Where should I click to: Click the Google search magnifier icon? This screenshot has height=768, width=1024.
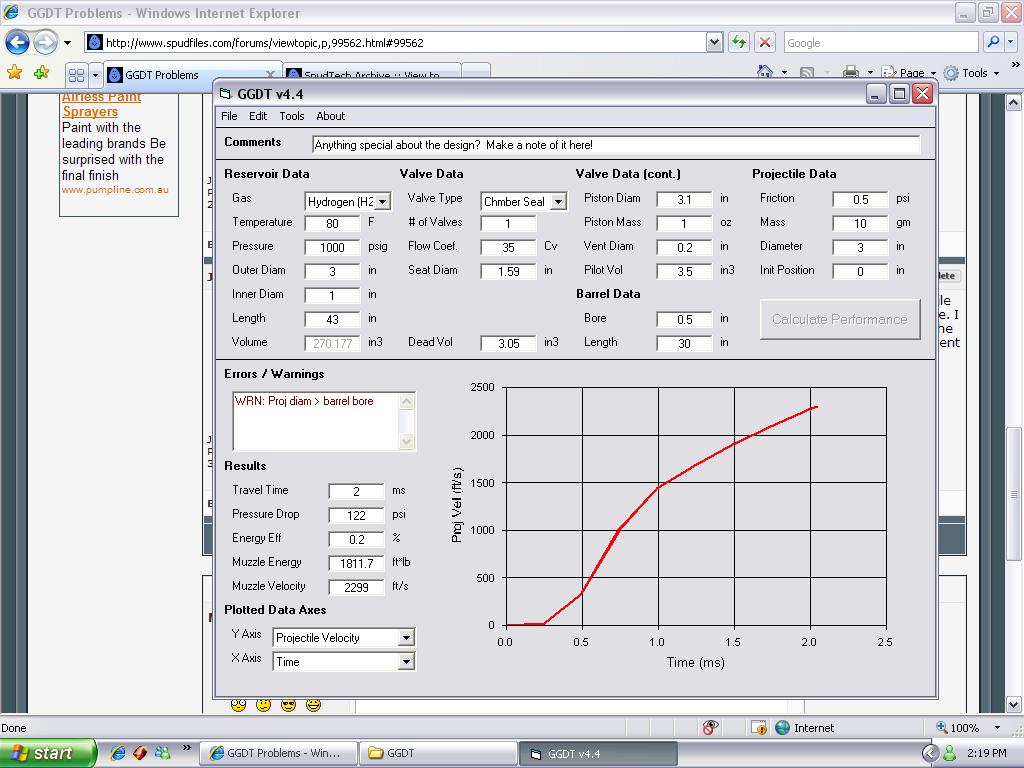(993, 42)
